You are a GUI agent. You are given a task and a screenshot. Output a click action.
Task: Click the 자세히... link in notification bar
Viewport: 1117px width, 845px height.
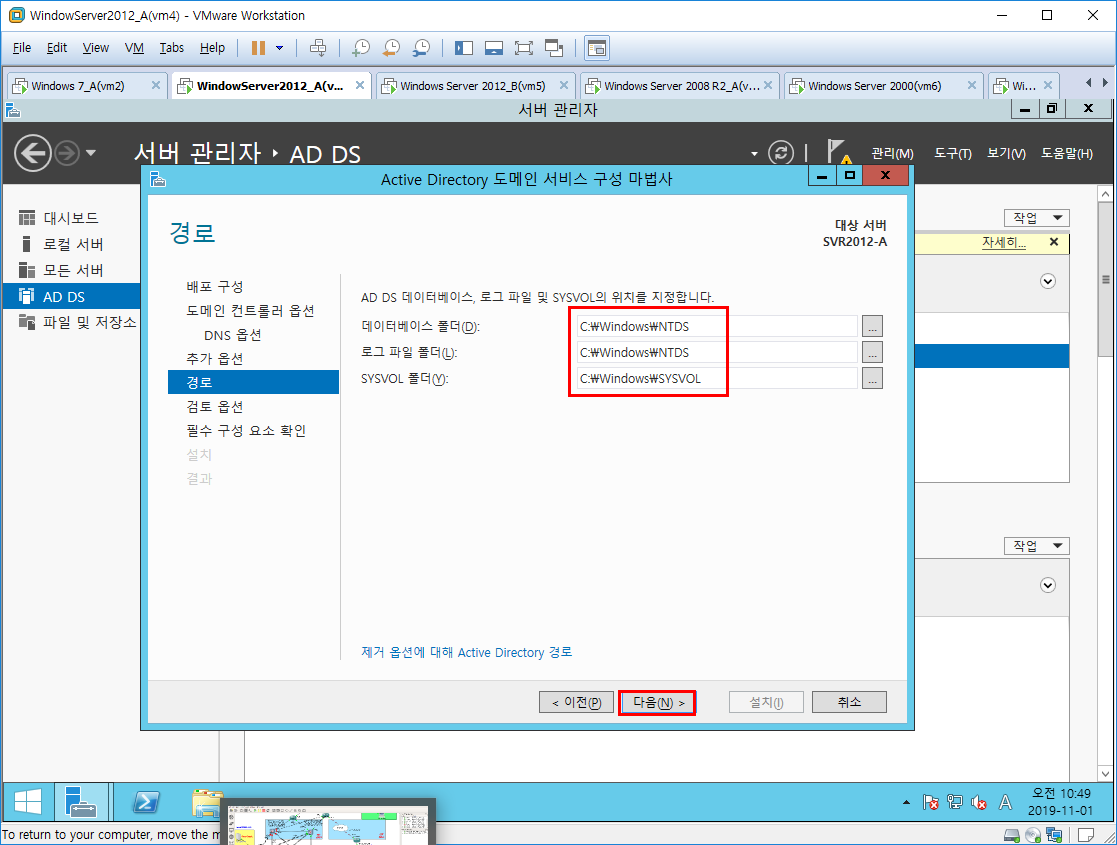click(1004, 242)
